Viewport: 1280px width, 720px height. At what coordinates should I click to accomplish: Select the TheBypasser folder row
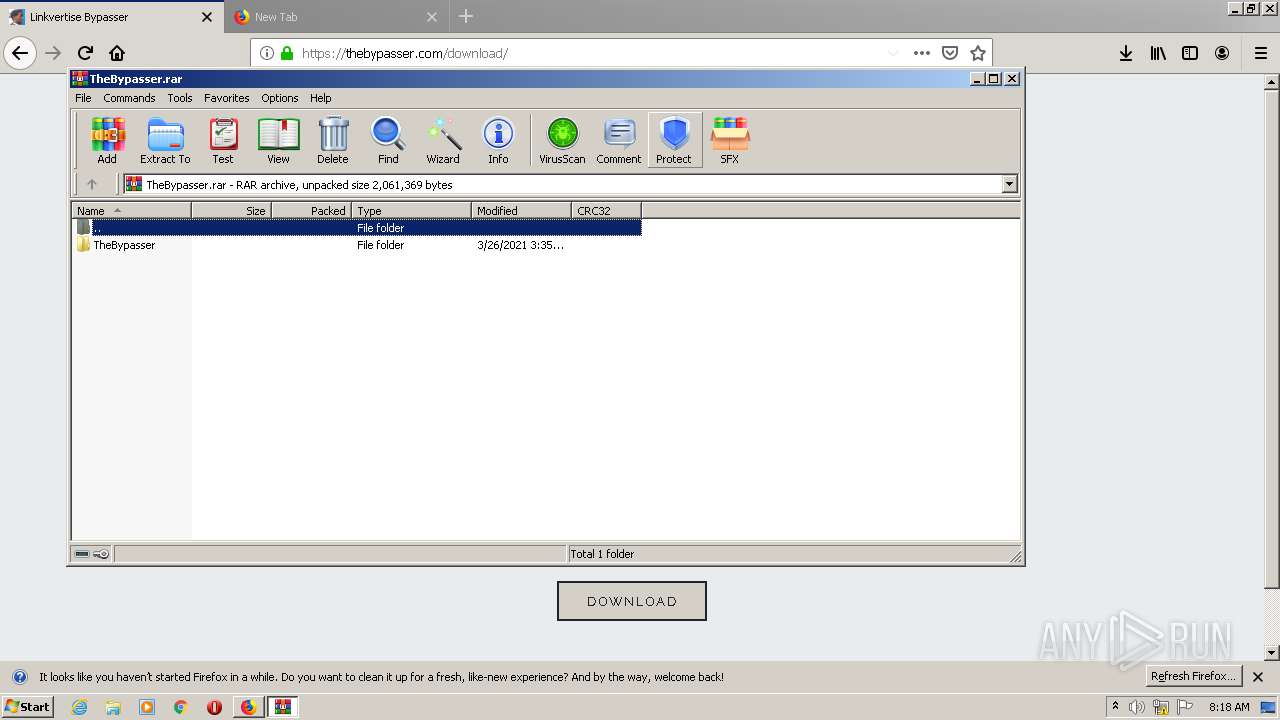click(x=356, y=245)
